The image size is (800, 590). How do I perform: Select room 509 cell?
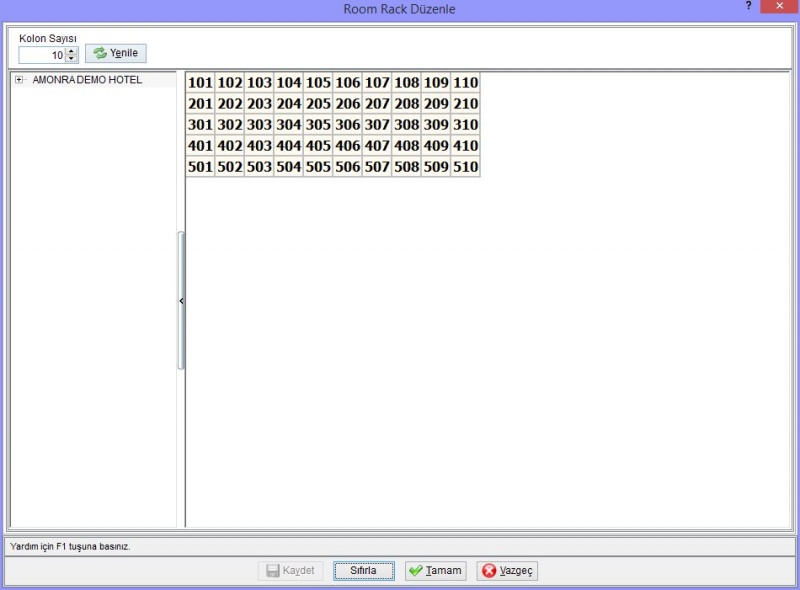point(436,166)
